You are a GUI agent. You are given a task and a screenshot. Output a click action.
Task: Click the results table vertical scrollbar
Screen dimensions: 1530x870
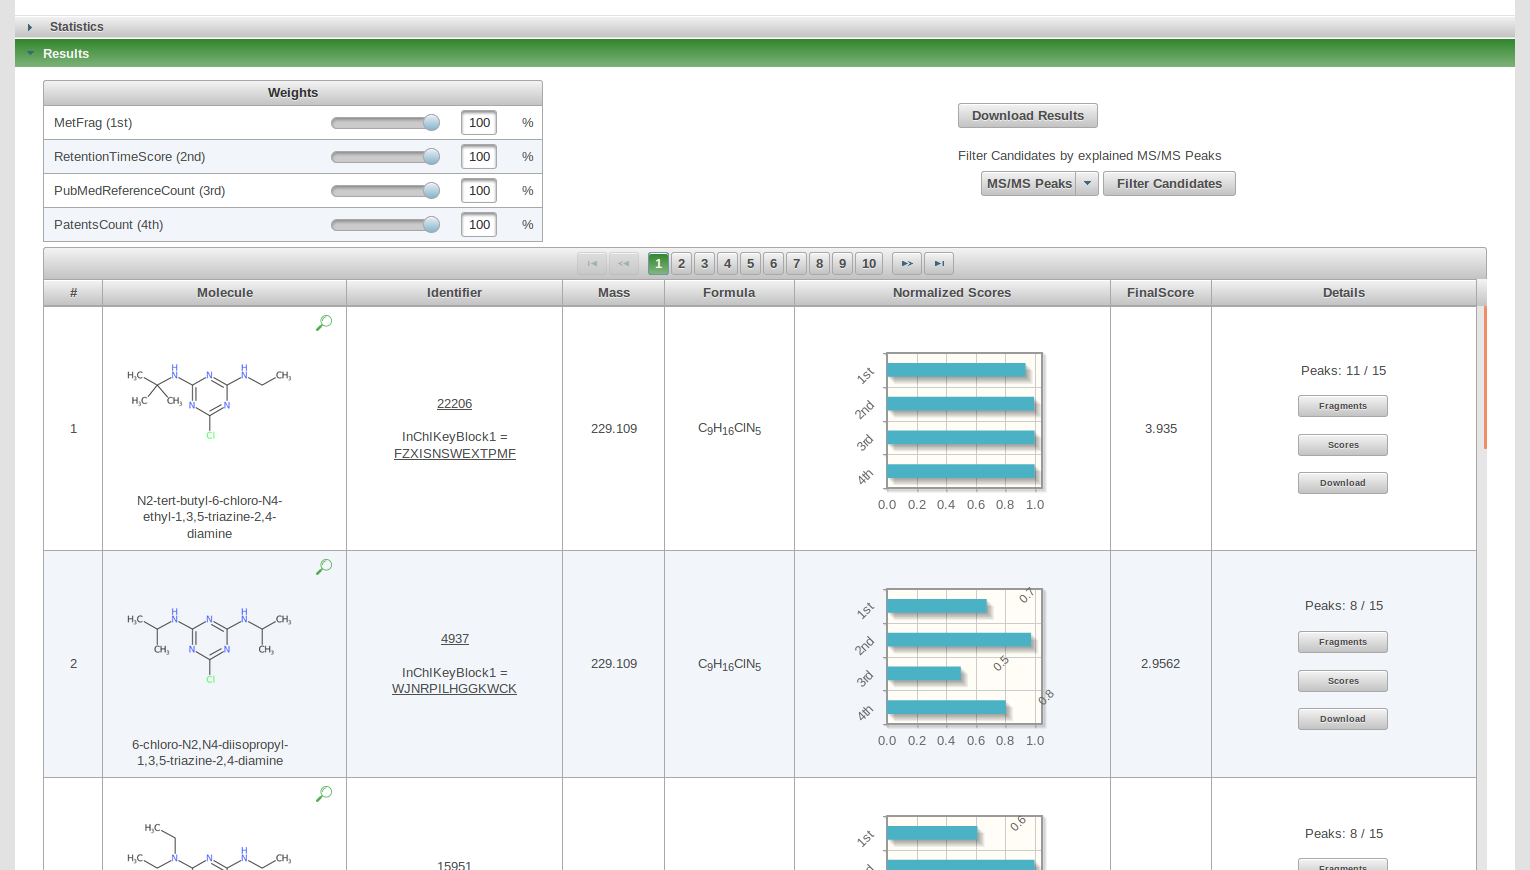click(x=1485, y=377)
